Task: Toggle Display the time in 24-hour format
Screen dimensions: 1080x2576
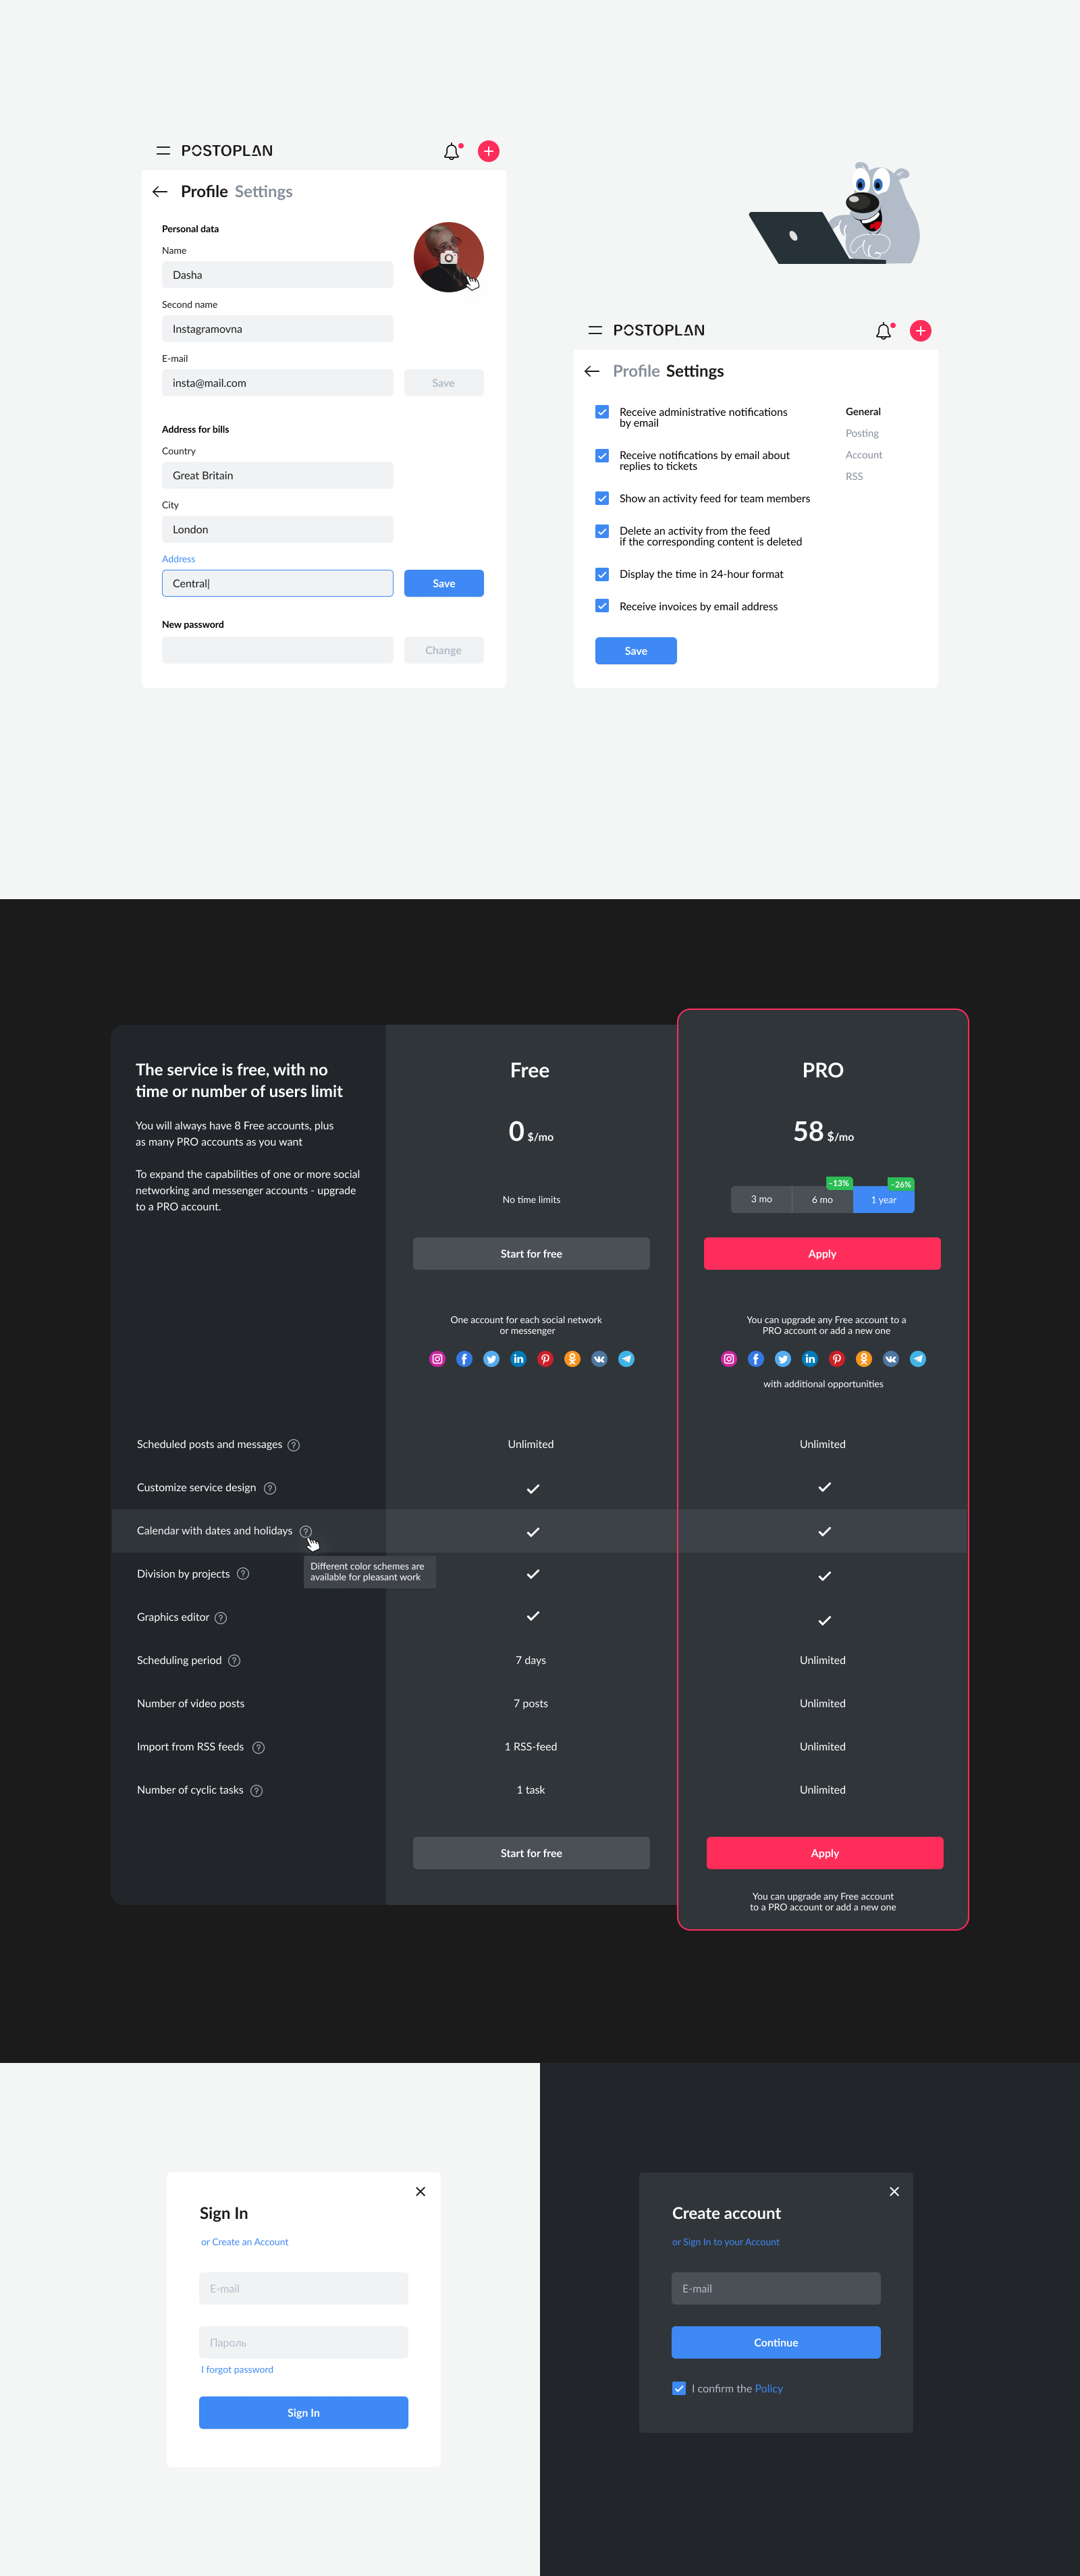Action: (x=602, y=574)
